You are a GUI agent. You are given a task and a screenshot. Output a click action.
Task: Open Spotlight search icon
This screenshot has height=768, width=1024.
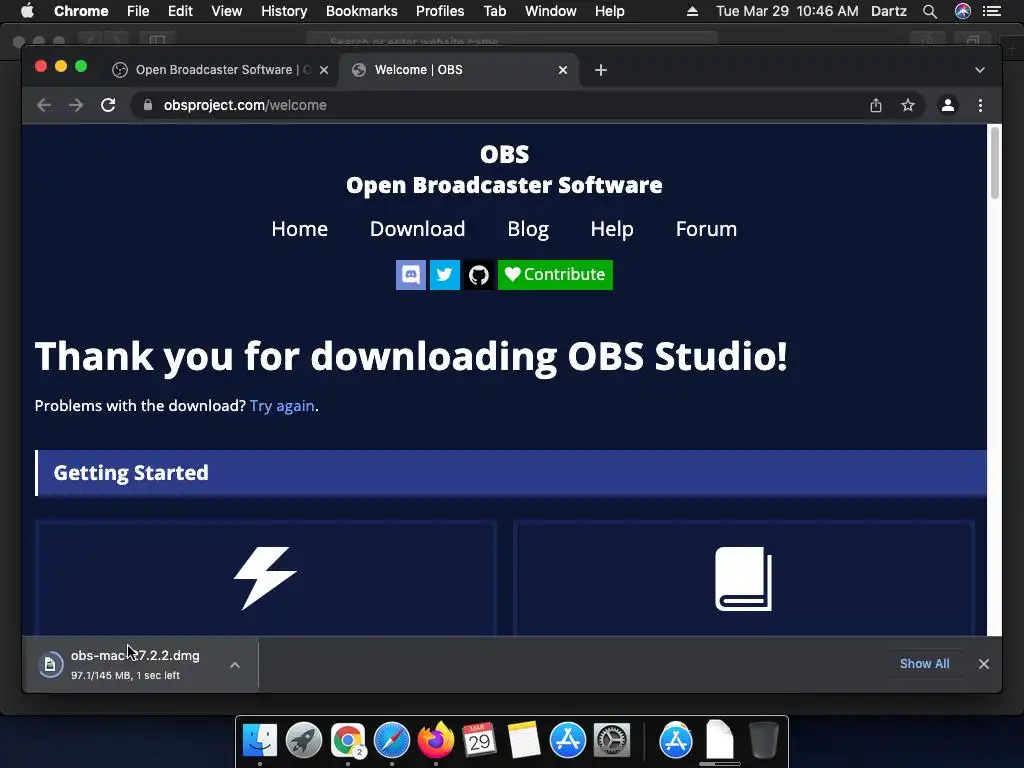click(930, 11)
